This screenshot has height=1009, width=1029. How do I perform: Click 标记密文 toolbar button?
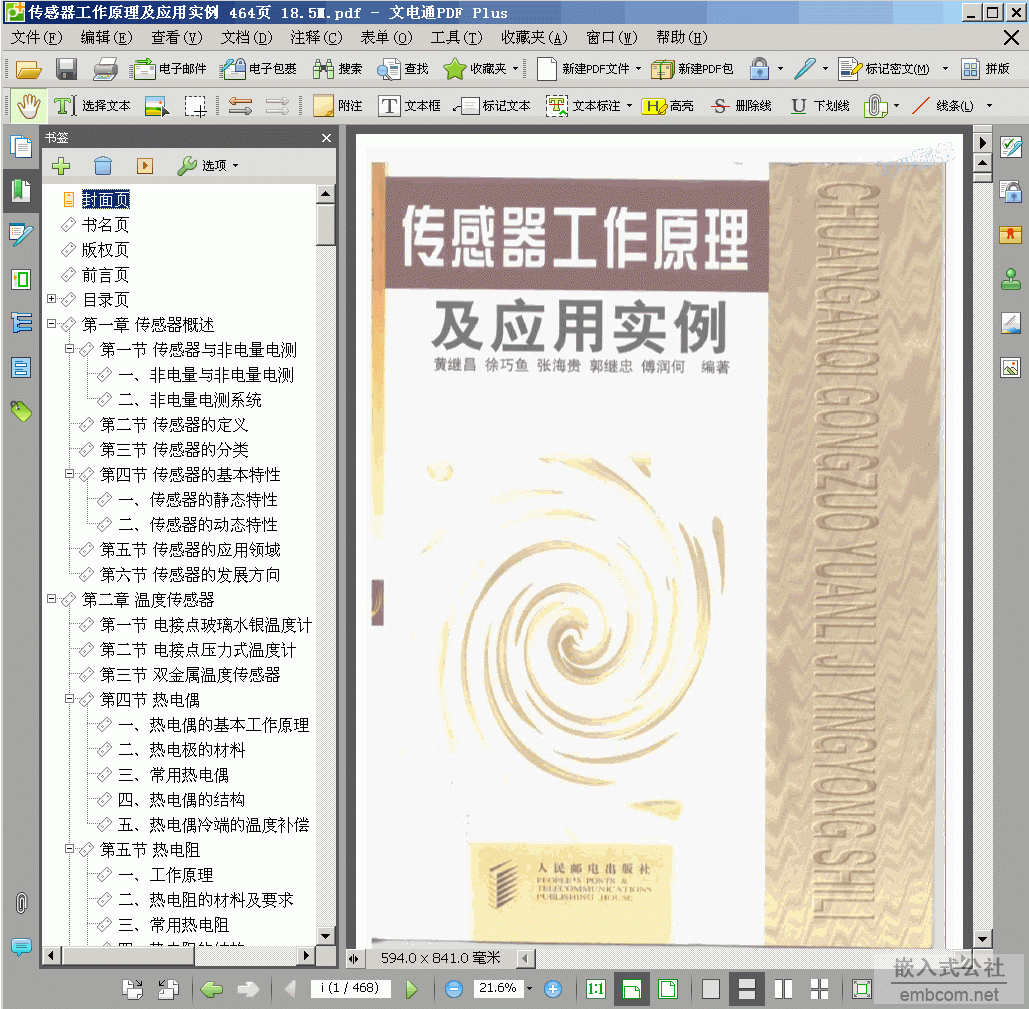coord(884,69)
